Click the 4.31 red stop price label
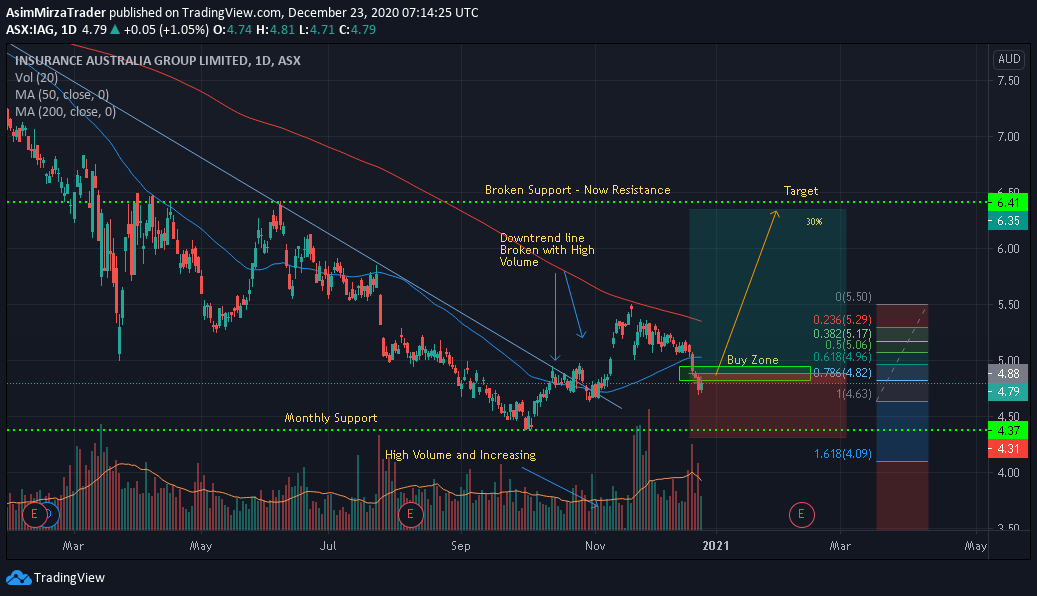The width and height of the screenshot is (1037, 596). (1008, 448)
